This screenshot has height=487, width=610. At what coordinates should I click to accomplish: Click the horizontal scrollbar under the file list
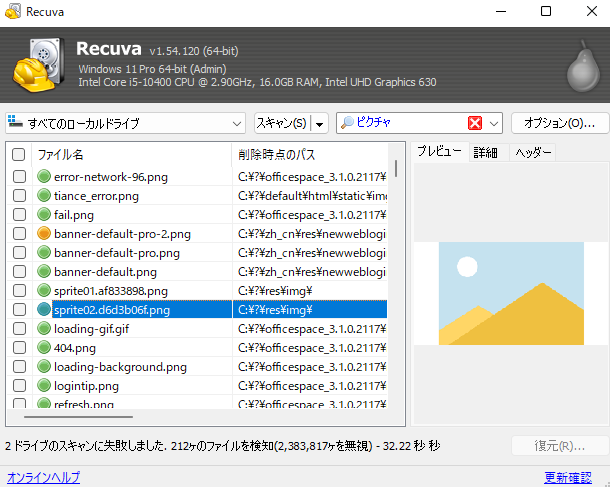coord(80,417)
